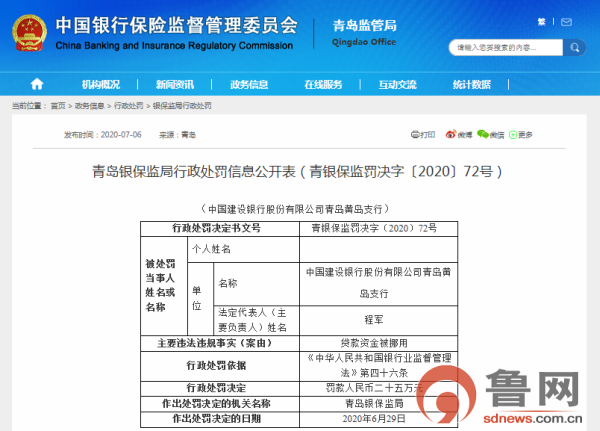Switch to traditional Chinese with 繁 icon
The height and width of the screenshot is (431, 600).
541,22
